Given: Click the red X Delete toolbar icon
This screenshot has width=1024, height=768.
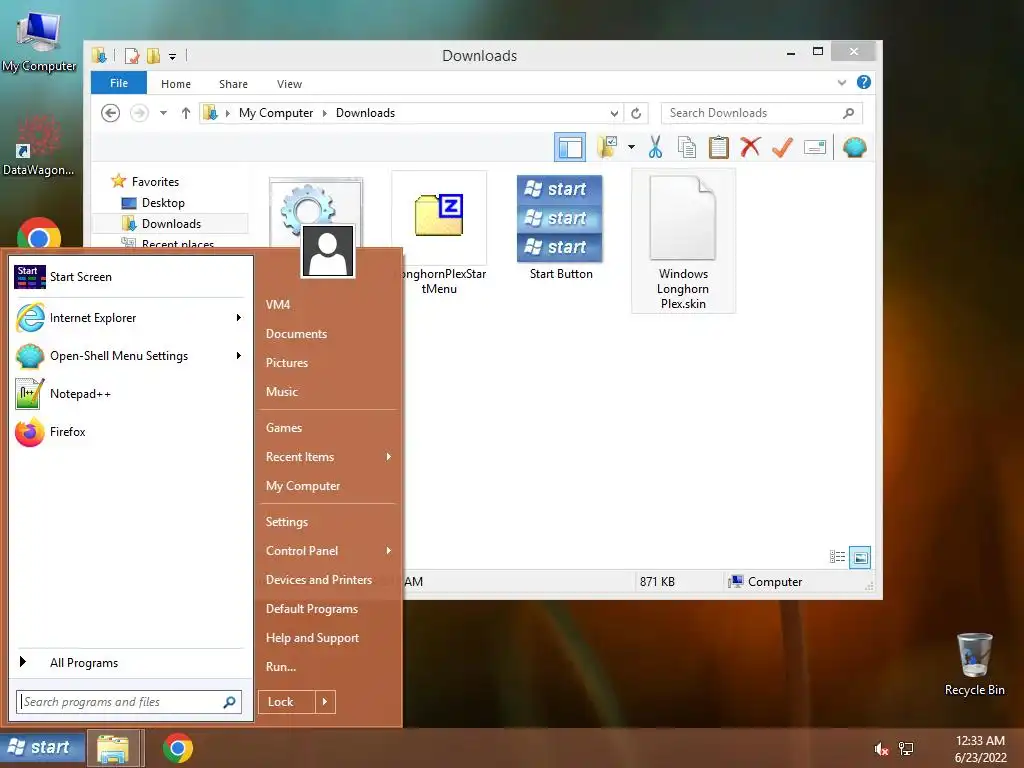Looking at the screenshot, I should pyautogui.click(x=750, y=147).
